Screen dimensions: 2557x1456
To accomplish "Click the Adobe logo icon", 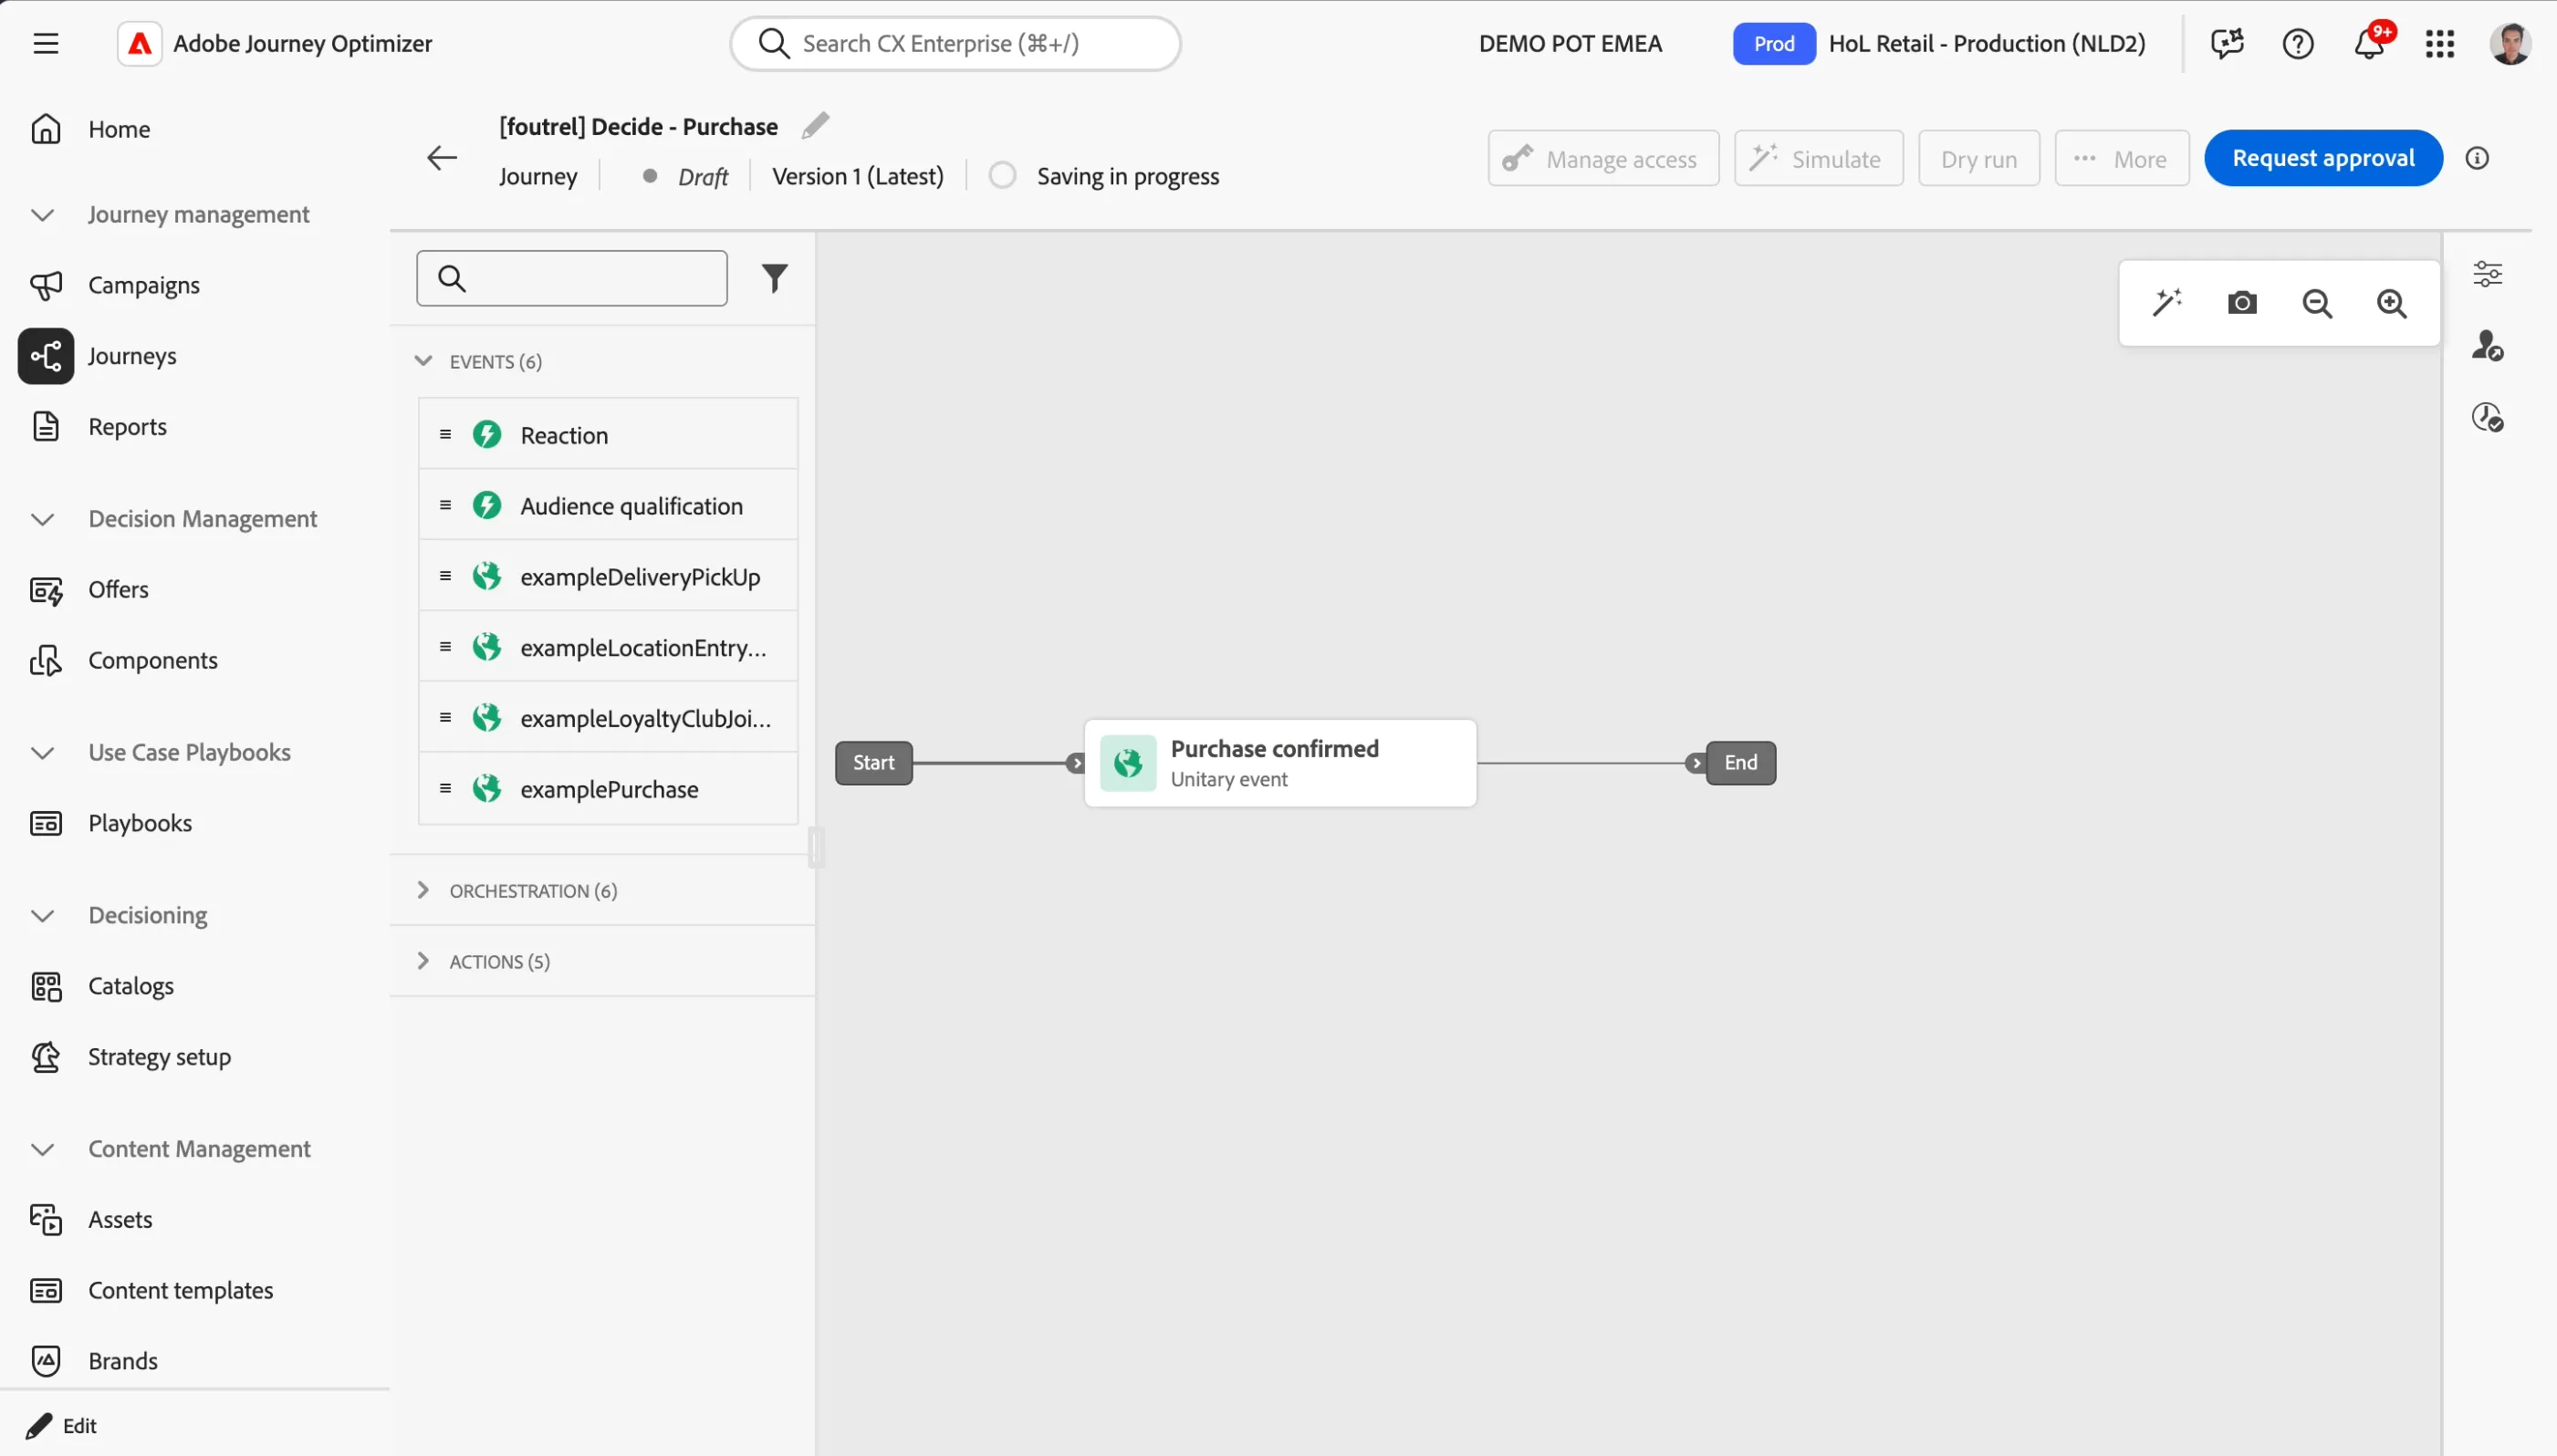I will click(140, 44).
